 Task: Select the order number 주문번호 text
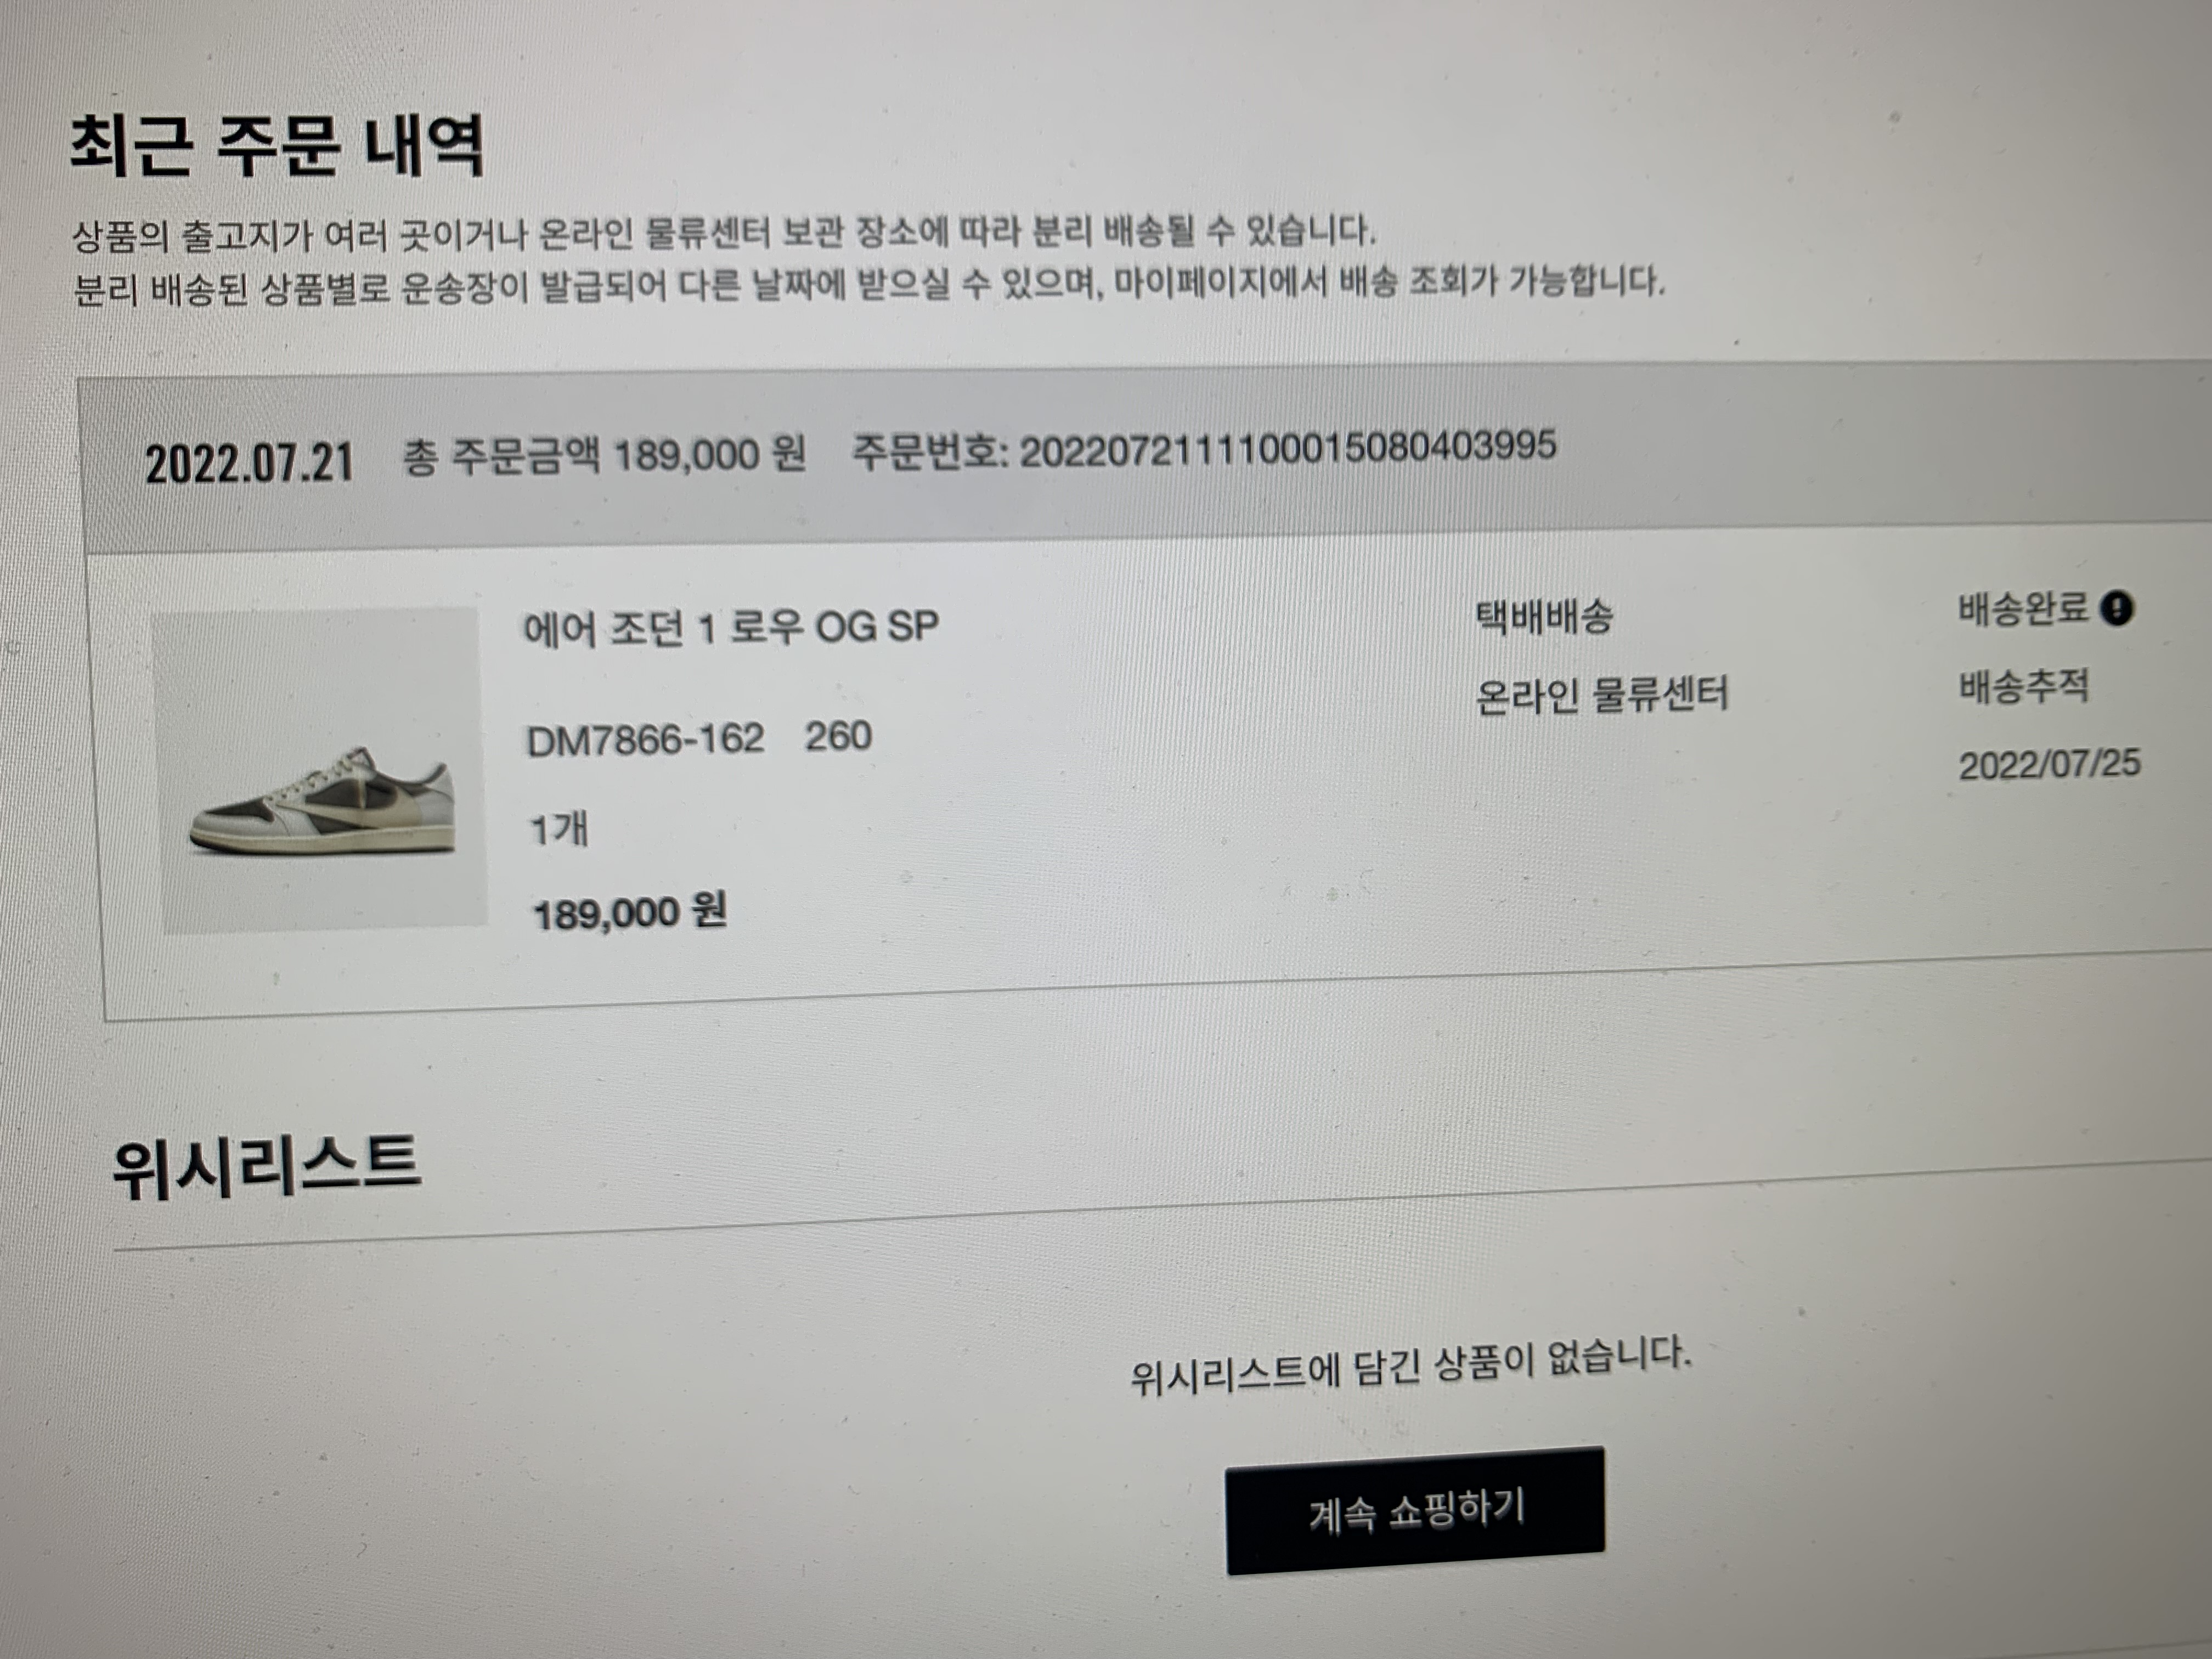click(x=1204, y=449)
